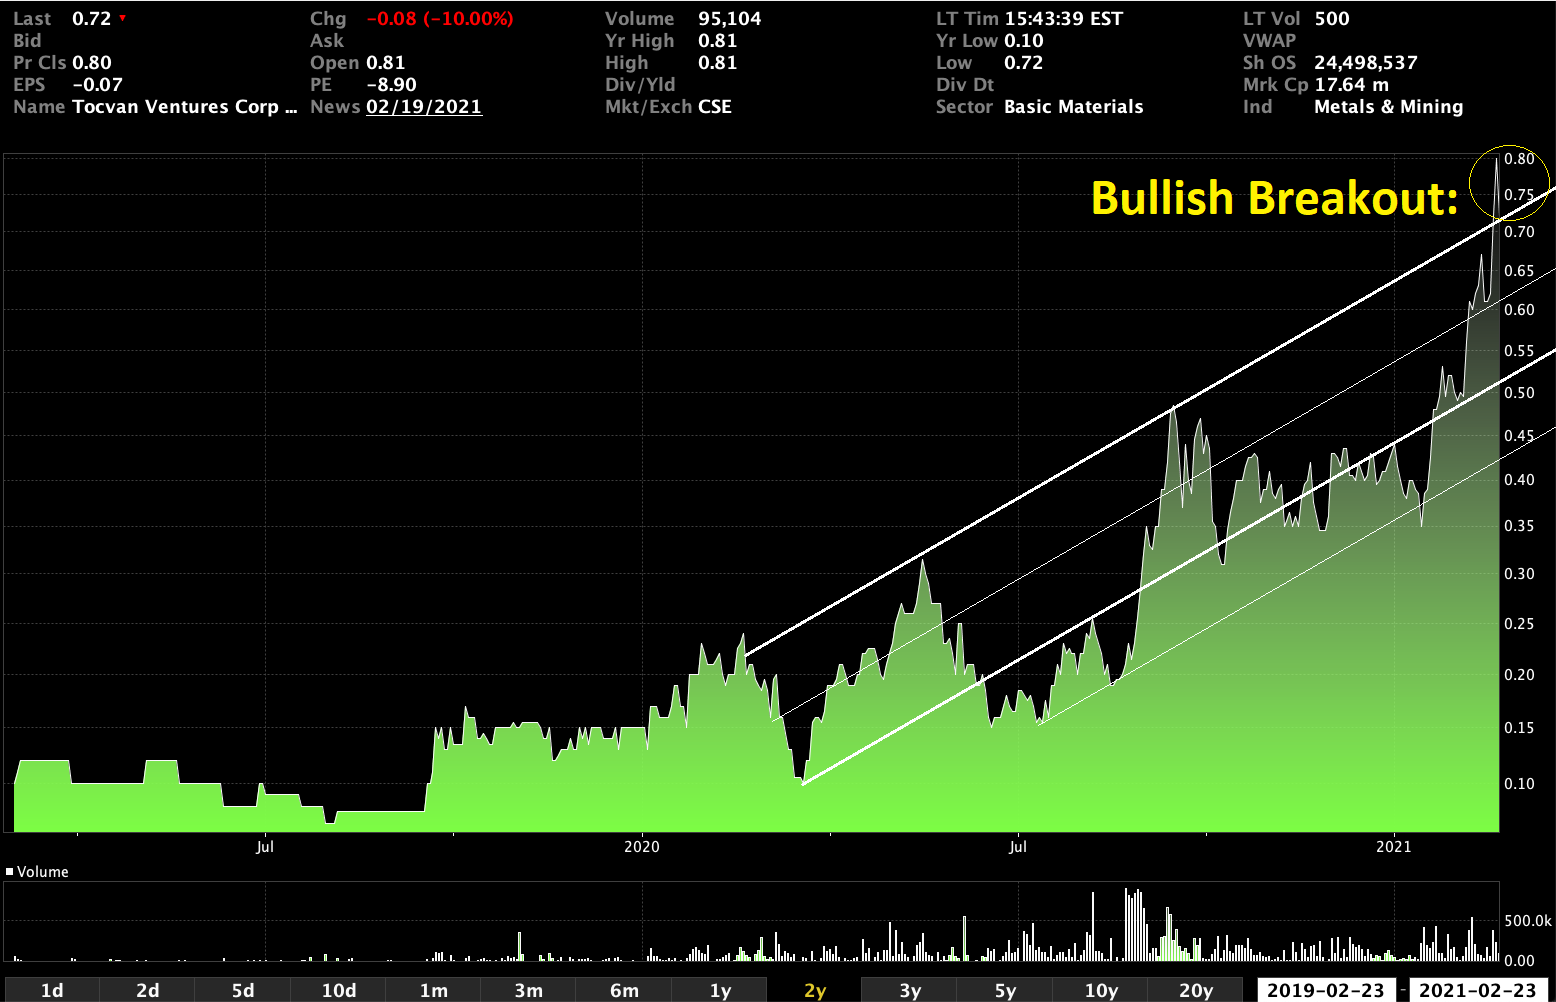This screenshot has height=1002, width=1556.
Task: Select the 1y time range tab
Action: pyautogui.click(x=719, y=990)
